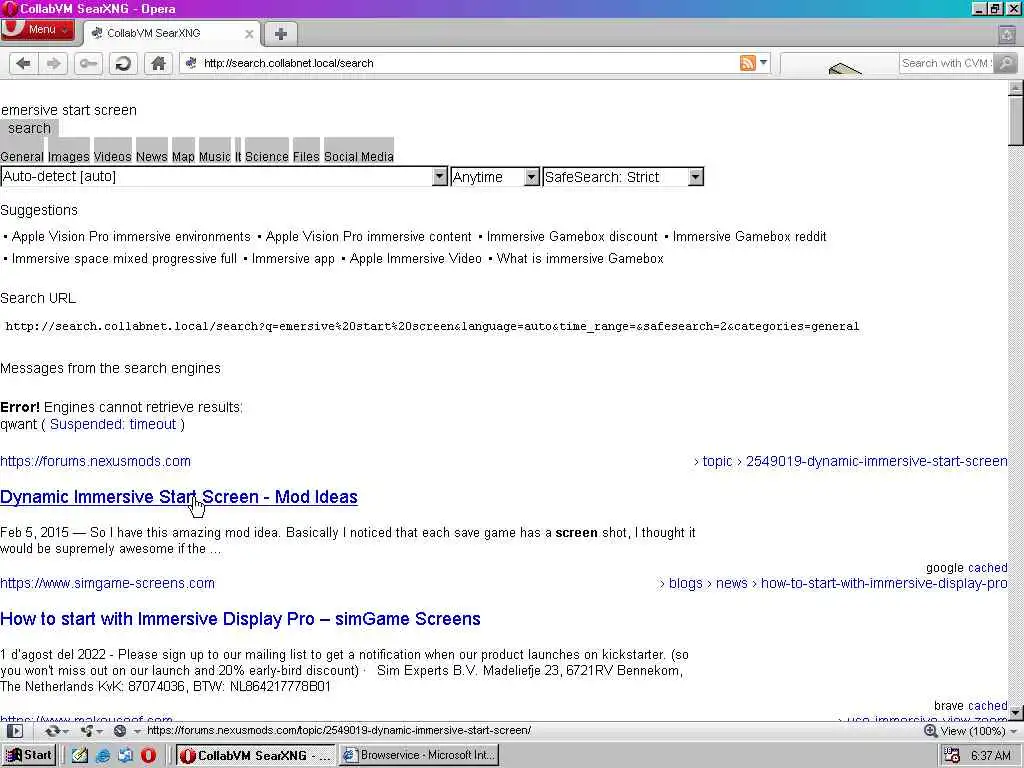This screenshot has width=1024, height=768.
Task: Open How to start with Immersive Display Pro
Action: click(x=240, y=618)
